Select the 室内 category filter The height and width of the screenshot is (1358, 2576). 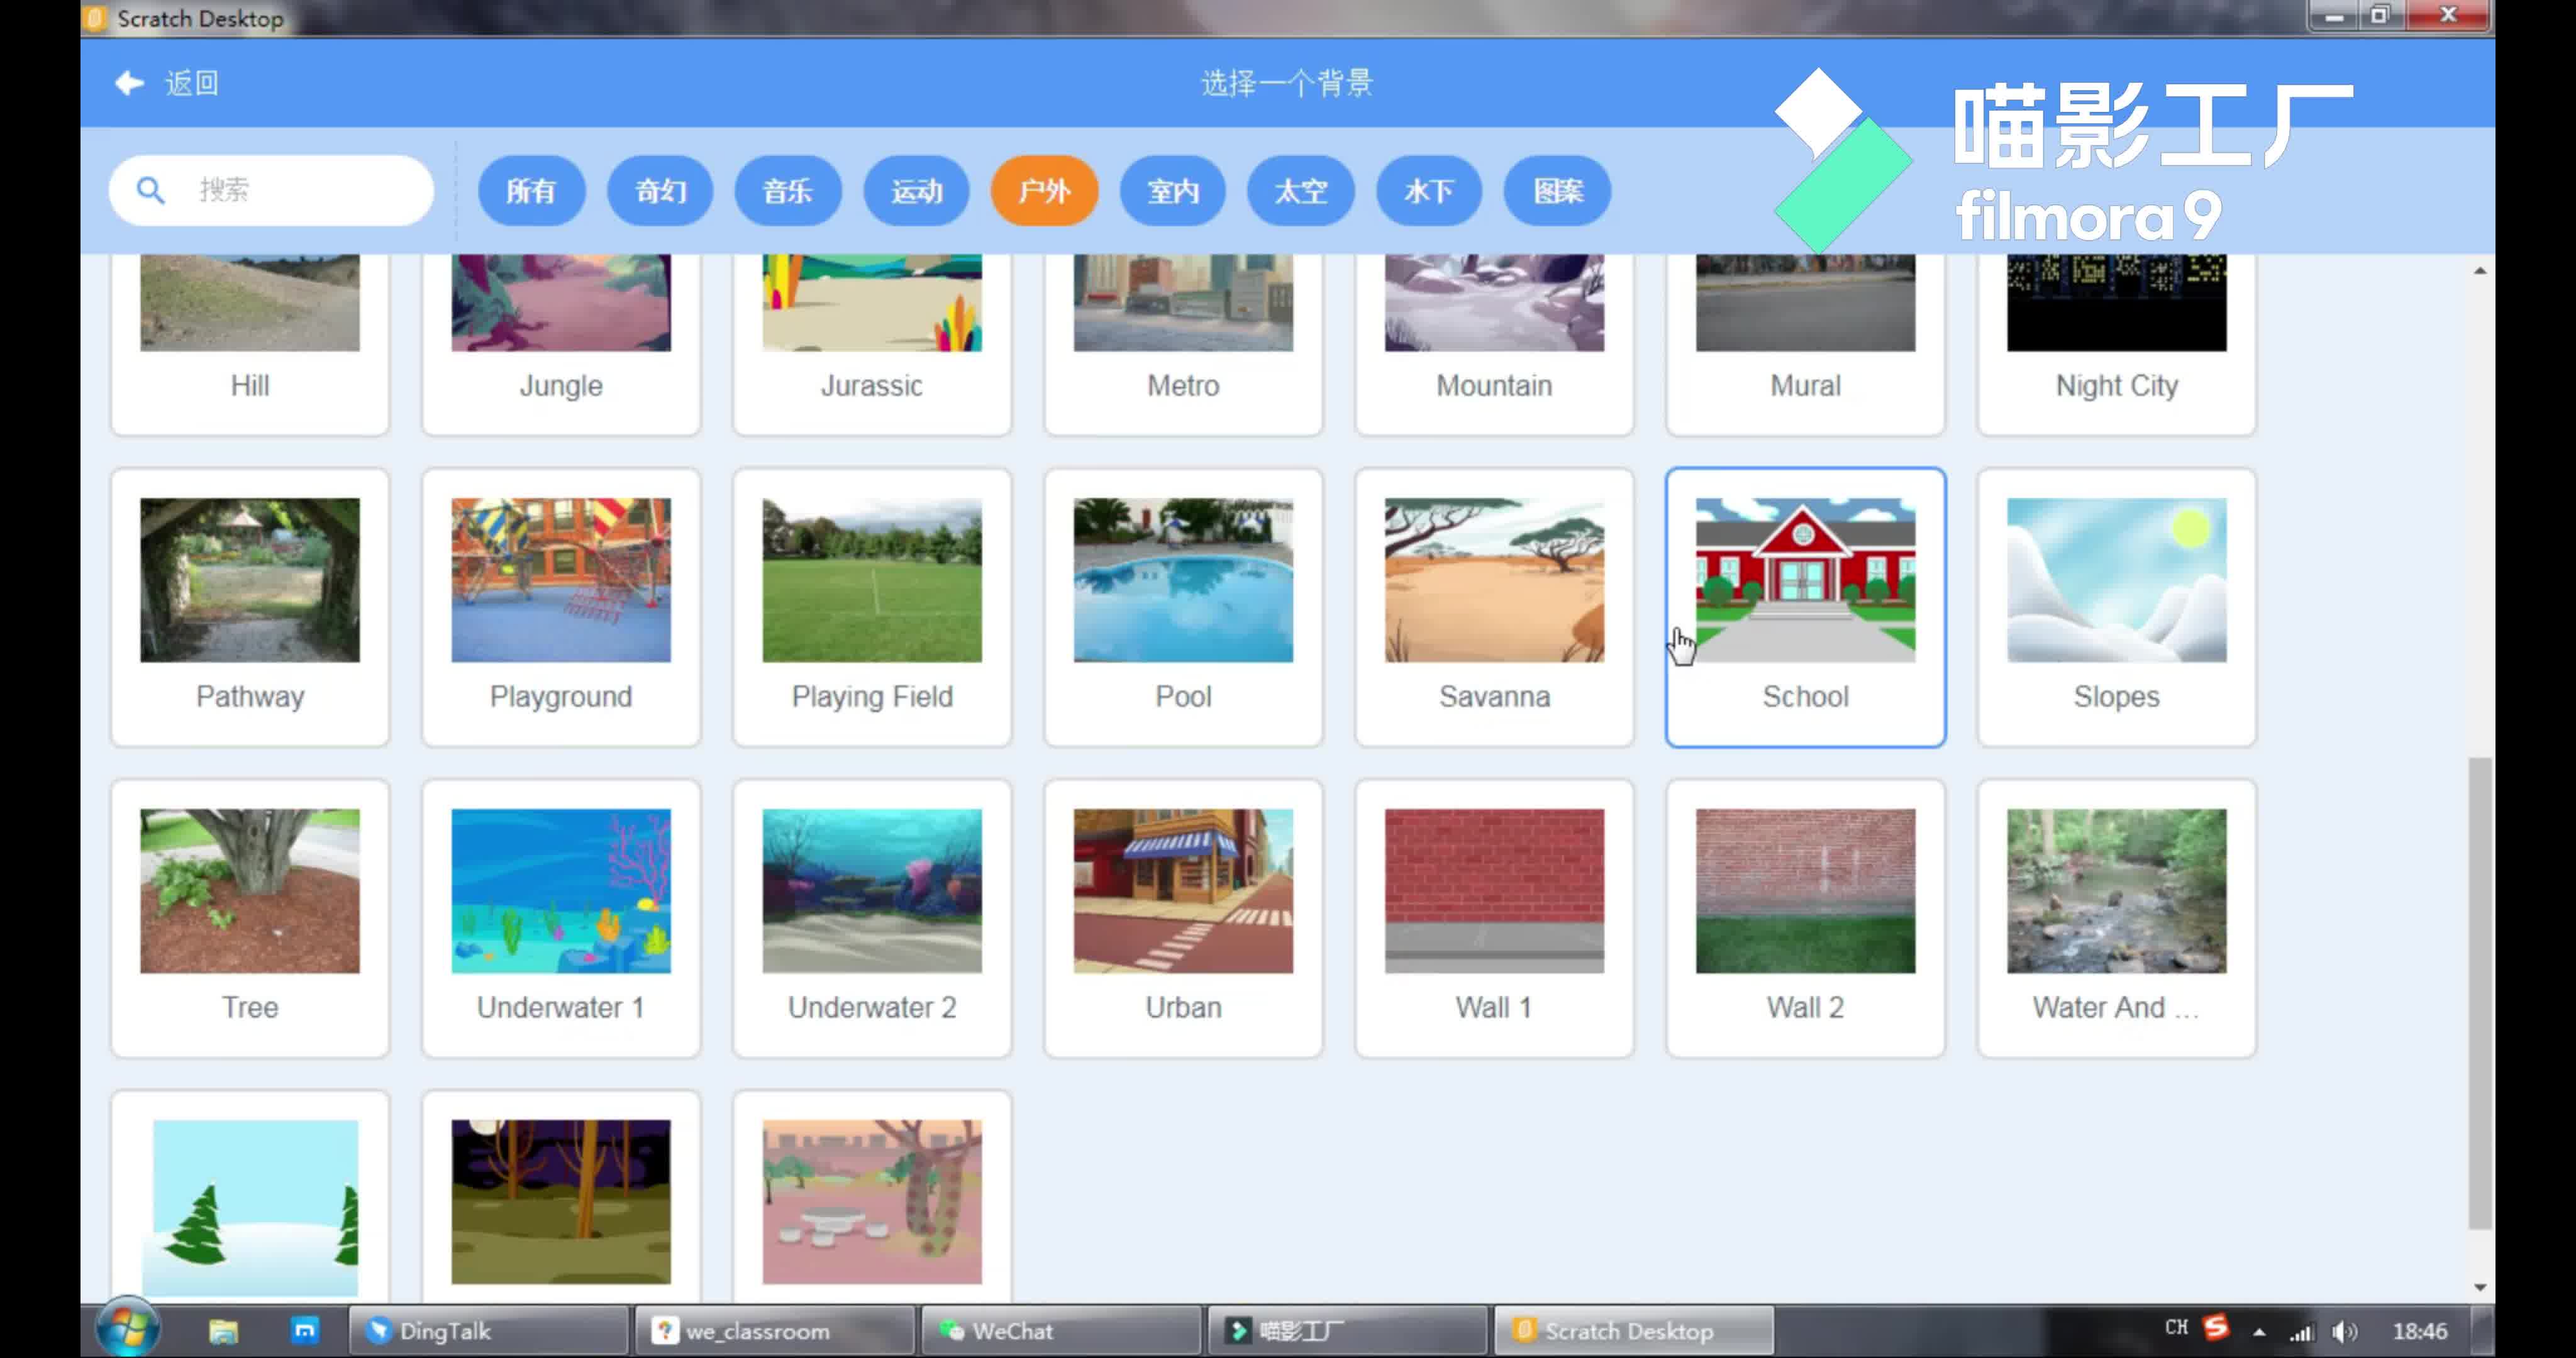coord(1173,190)
